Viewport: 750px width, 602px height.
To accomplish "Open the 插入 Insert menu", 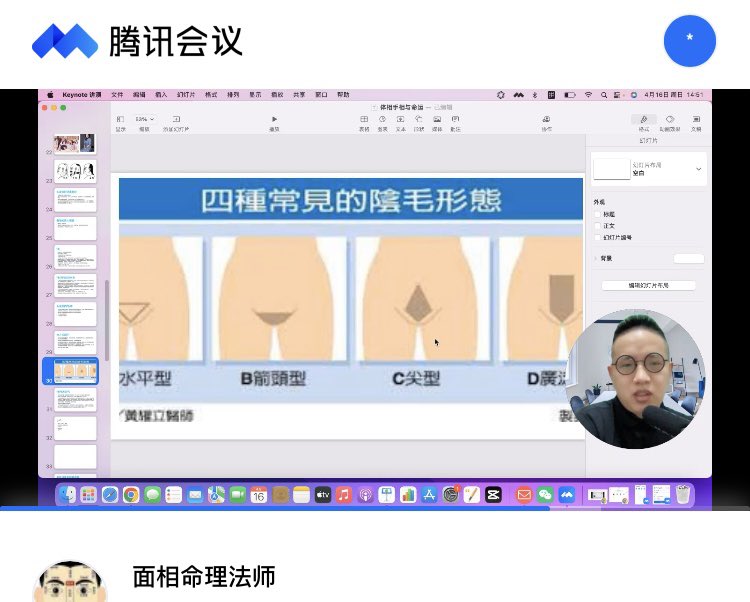I will pyautogui.click(x=161, y=95).
